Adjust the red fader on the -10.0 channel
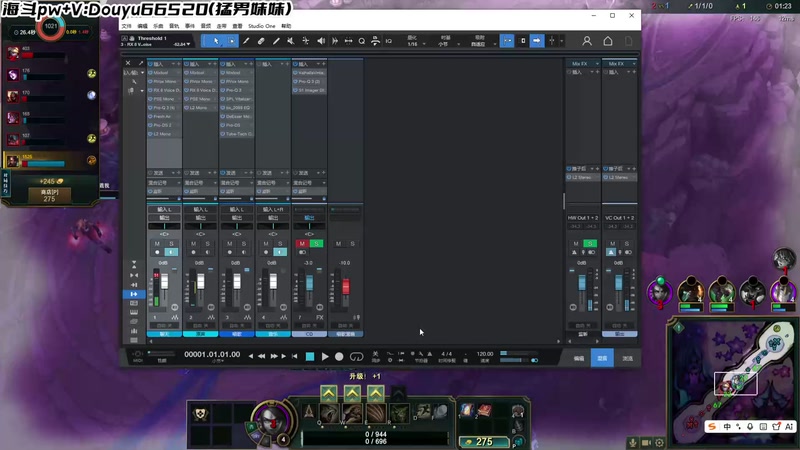 pyautogui.click(x=346, y=287)
